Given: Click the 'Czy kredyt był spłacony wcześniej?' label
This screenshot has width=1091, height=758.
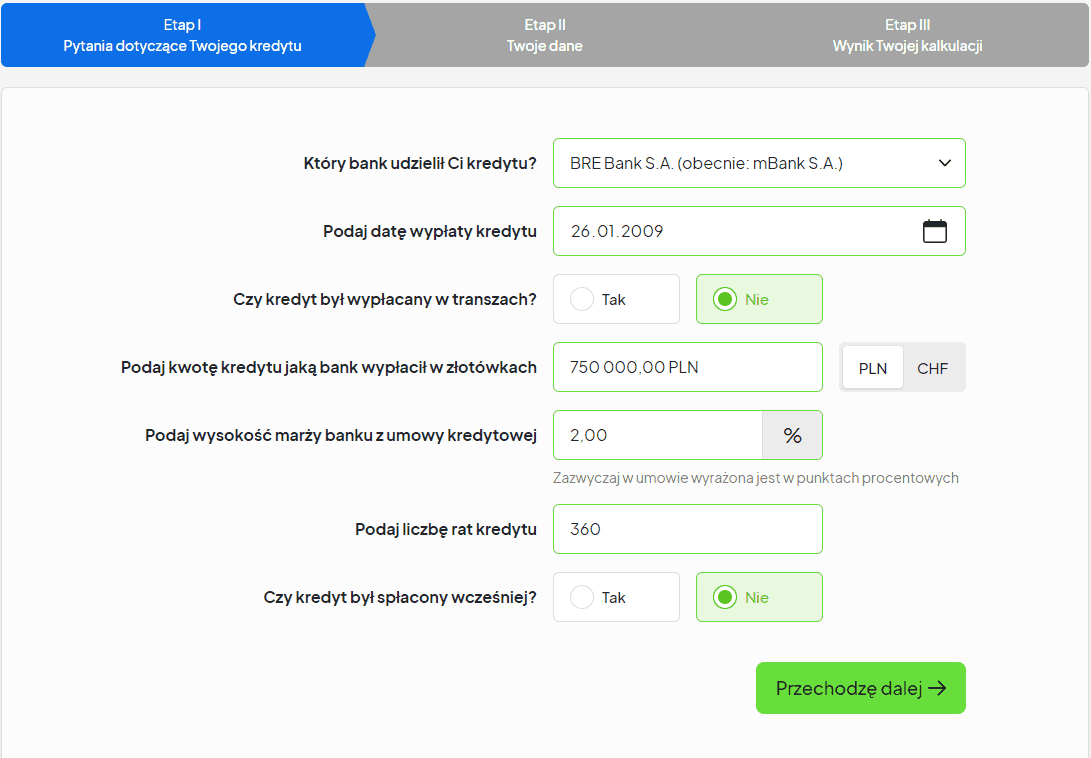Looking at the screenshot, I should click(x=400, y=598).
